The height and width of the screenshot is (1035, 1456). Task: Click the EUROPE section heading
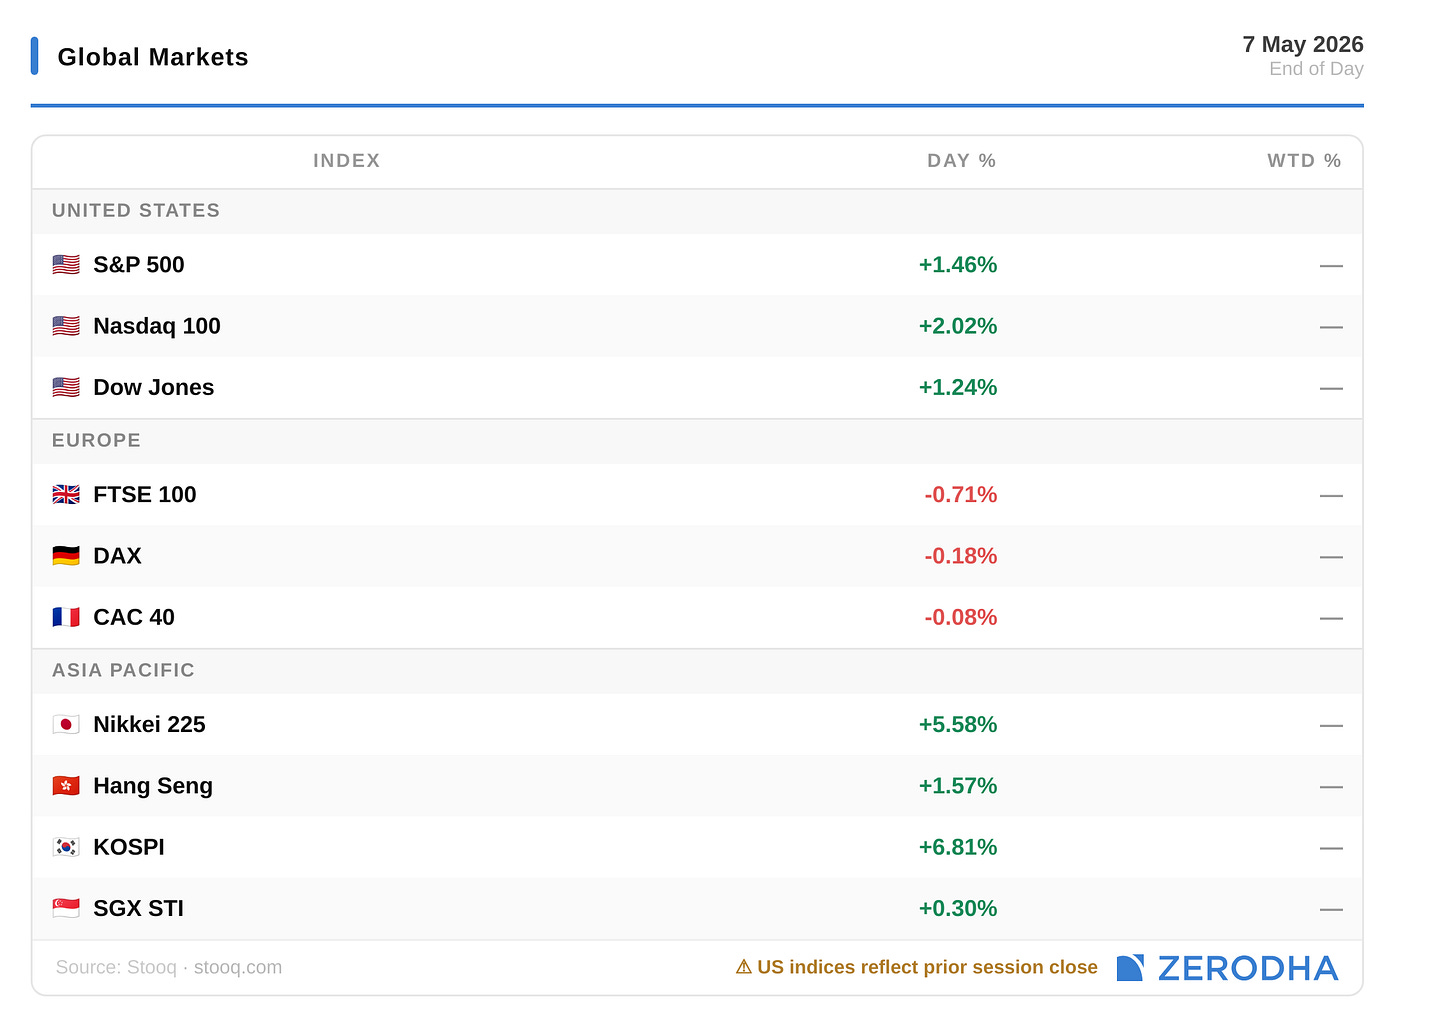click(96, 441)
